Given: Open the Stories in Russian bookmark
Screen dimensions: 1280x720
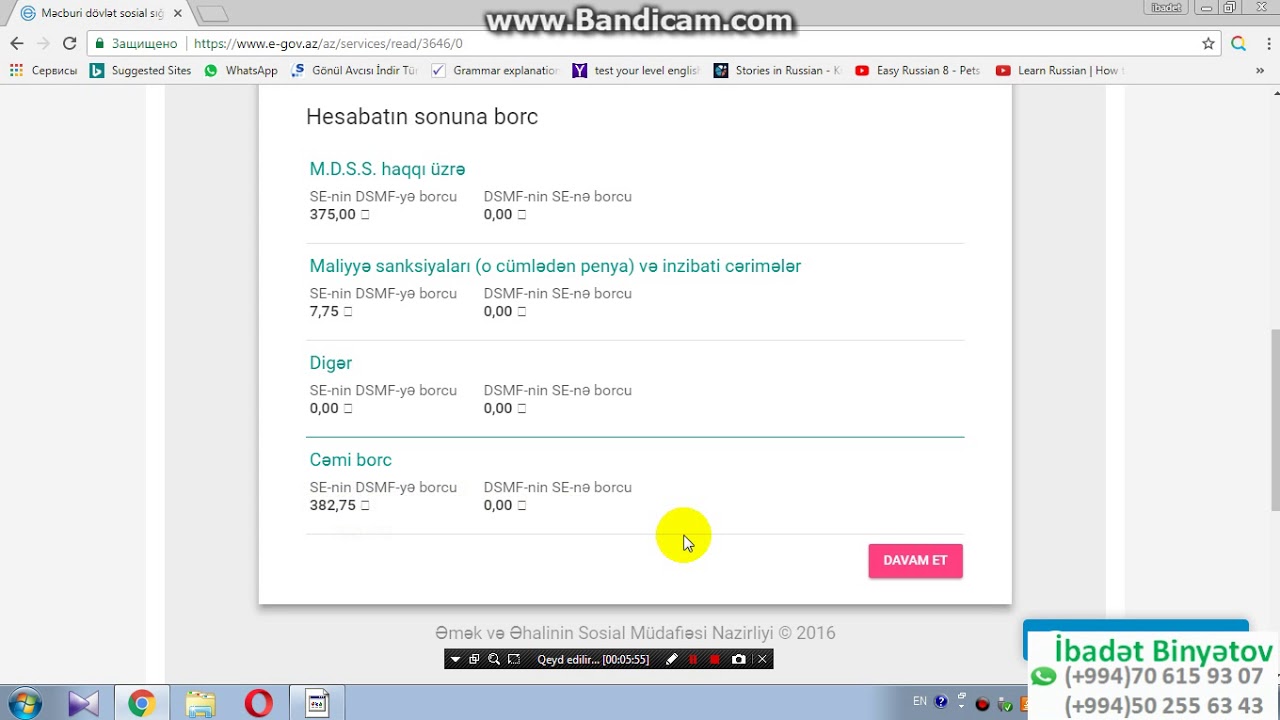Looking at the screenshot, I should [777, 70].
